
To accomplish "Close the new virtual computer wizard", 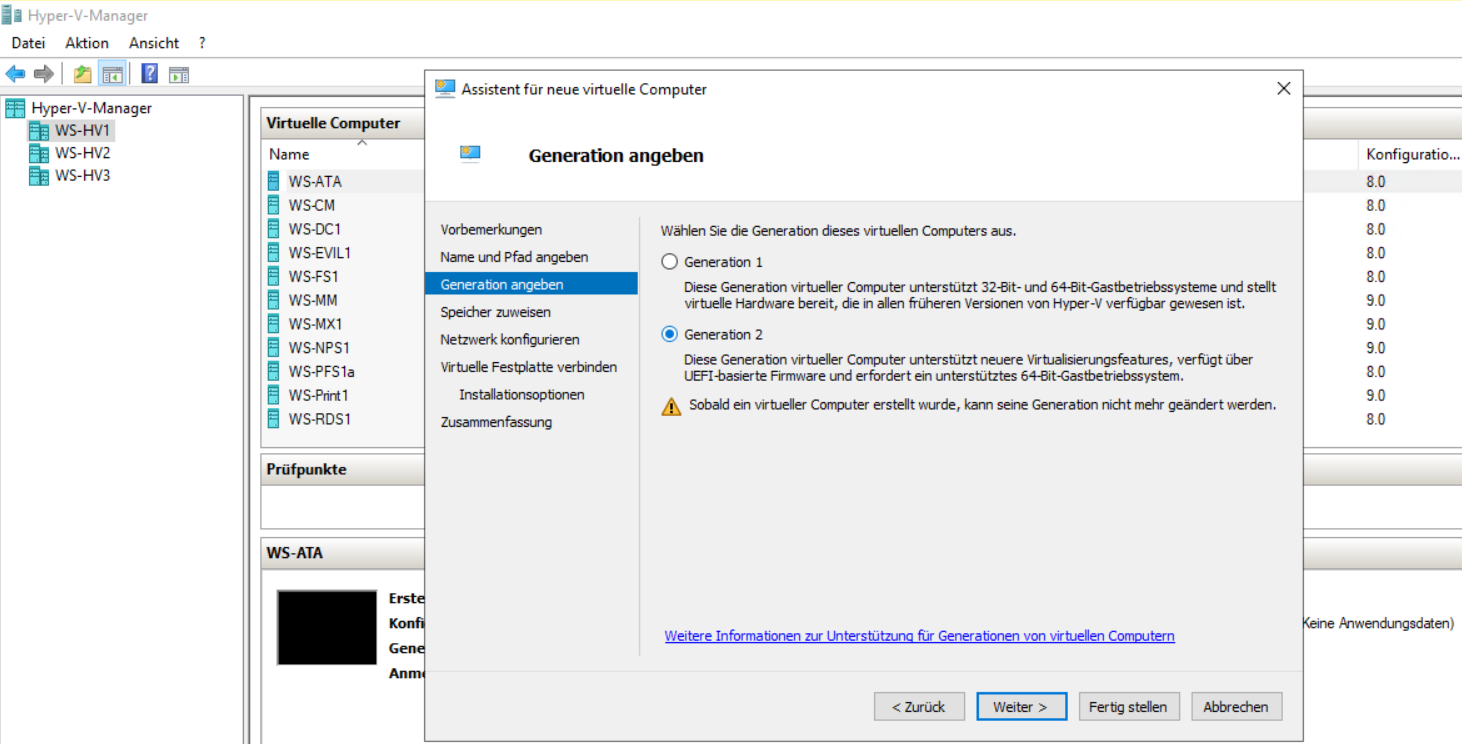I will coord(1284,89).
